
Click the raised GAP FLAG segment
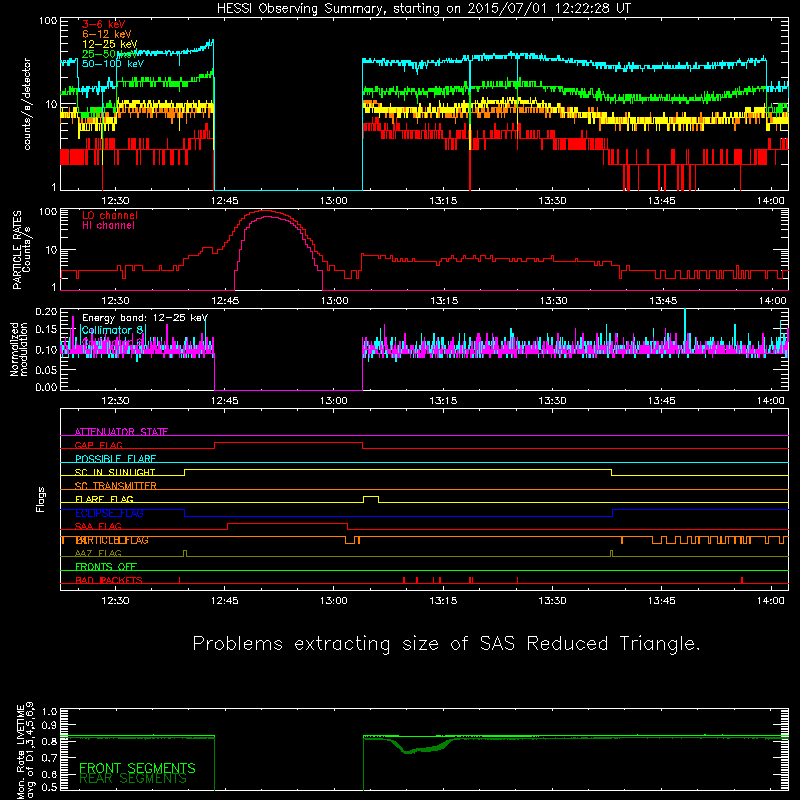288,443
